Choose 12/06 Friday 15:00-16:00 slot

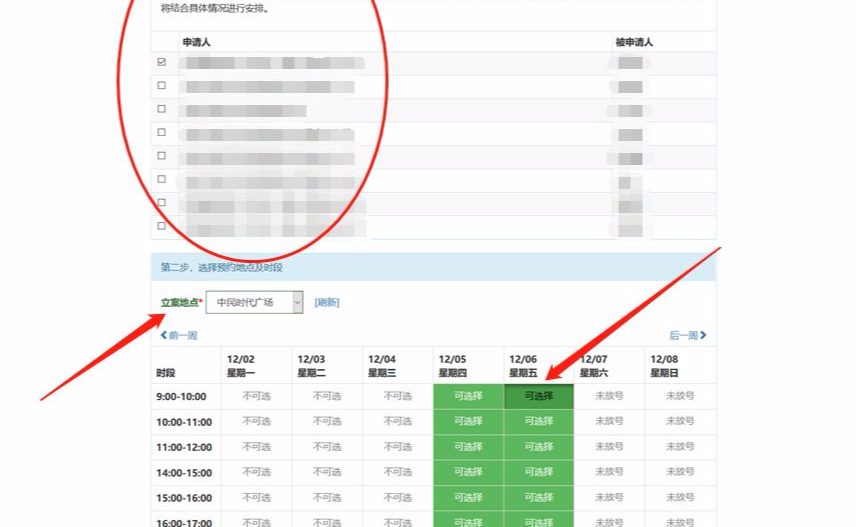coord(538,497)
